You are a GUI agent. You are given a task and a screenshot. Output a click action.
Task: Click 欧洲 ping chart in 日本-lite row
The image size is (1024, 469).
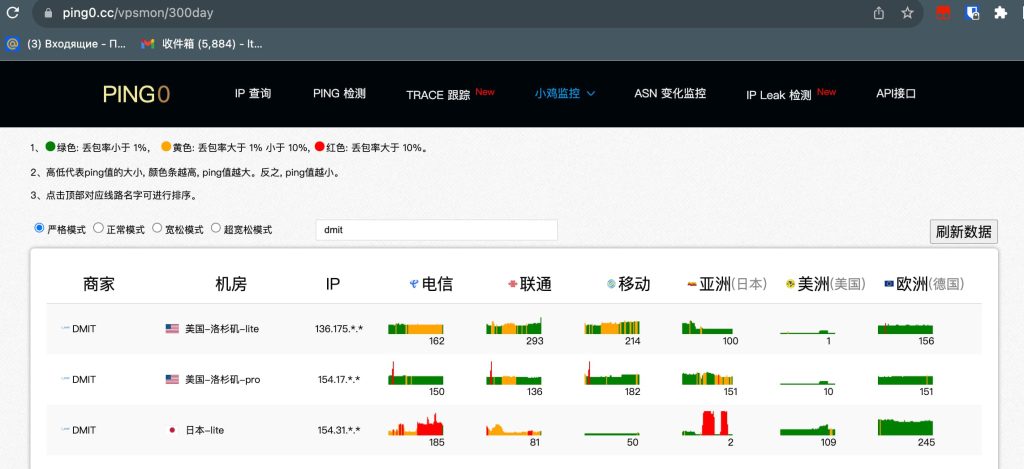906,427
